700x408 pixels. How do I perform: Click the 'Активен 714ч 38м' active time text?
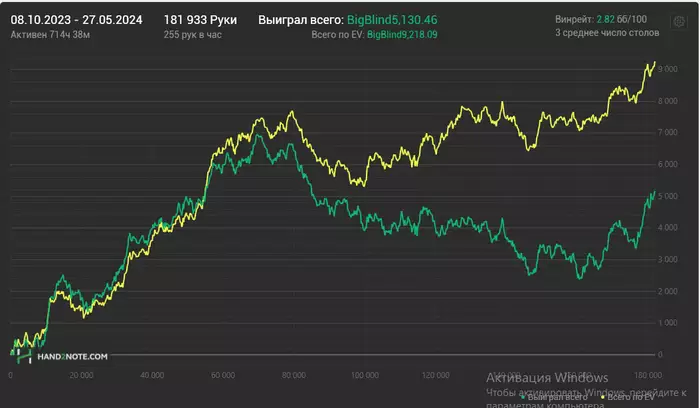point(50,35)
